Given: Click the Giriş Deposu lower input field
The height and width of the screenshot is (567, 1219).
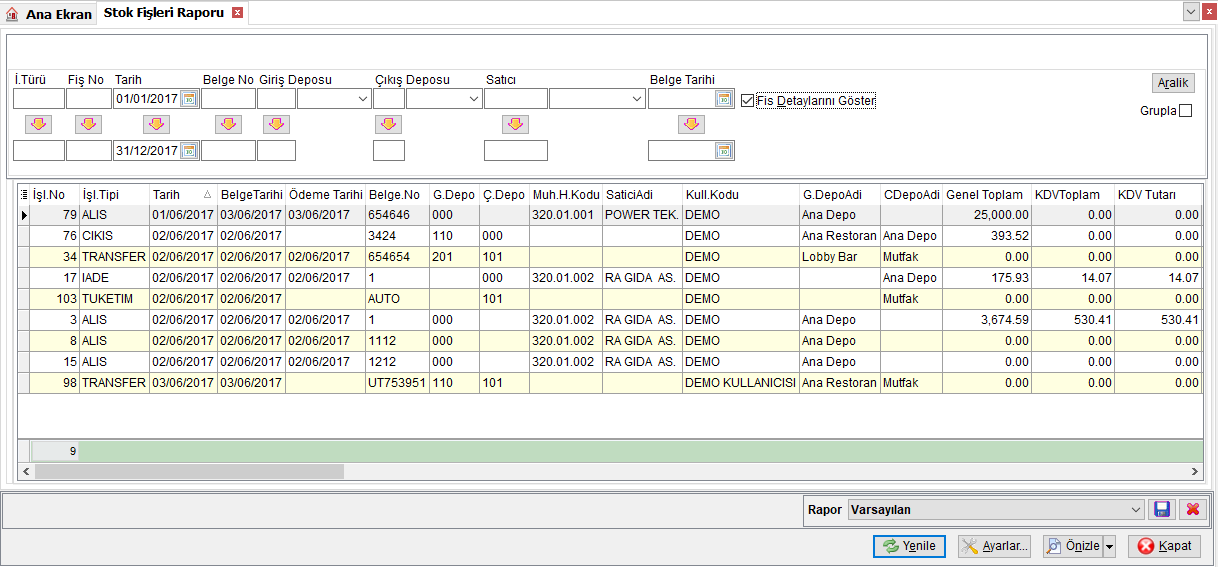Looking at the screenshot, I should [276, 150].
